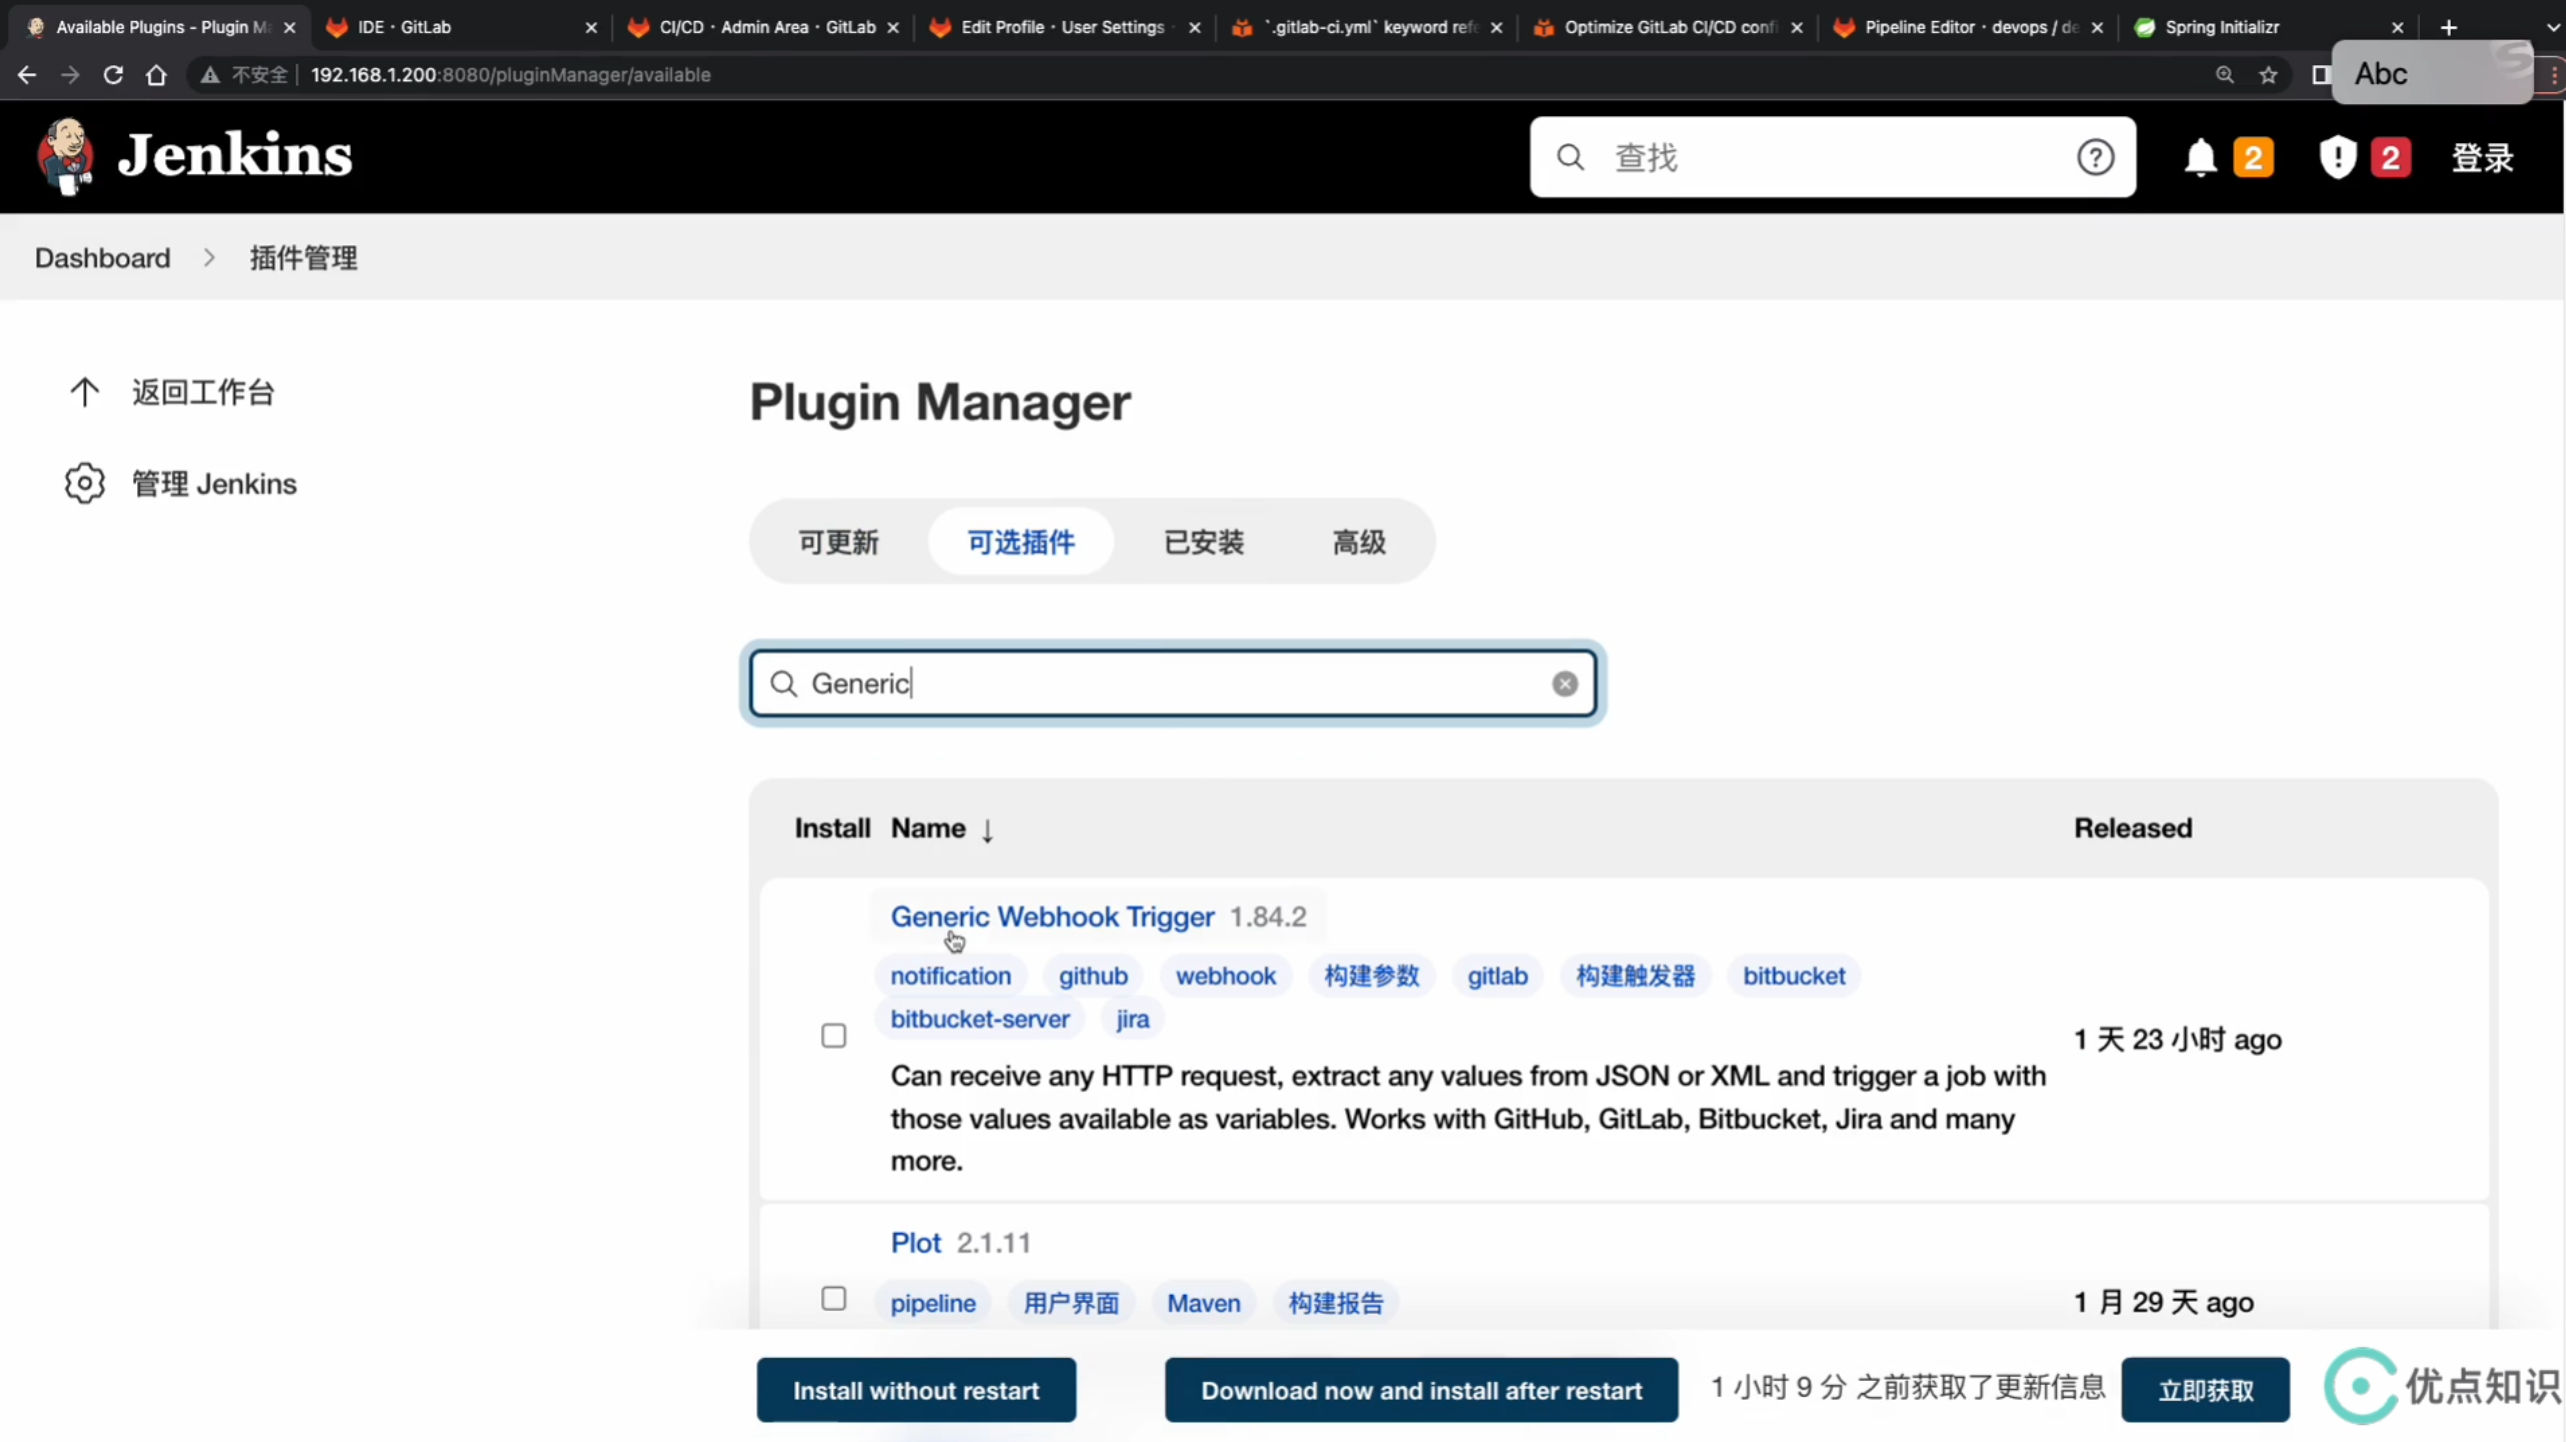Filter by the notification tag

(x=950, y=976)
